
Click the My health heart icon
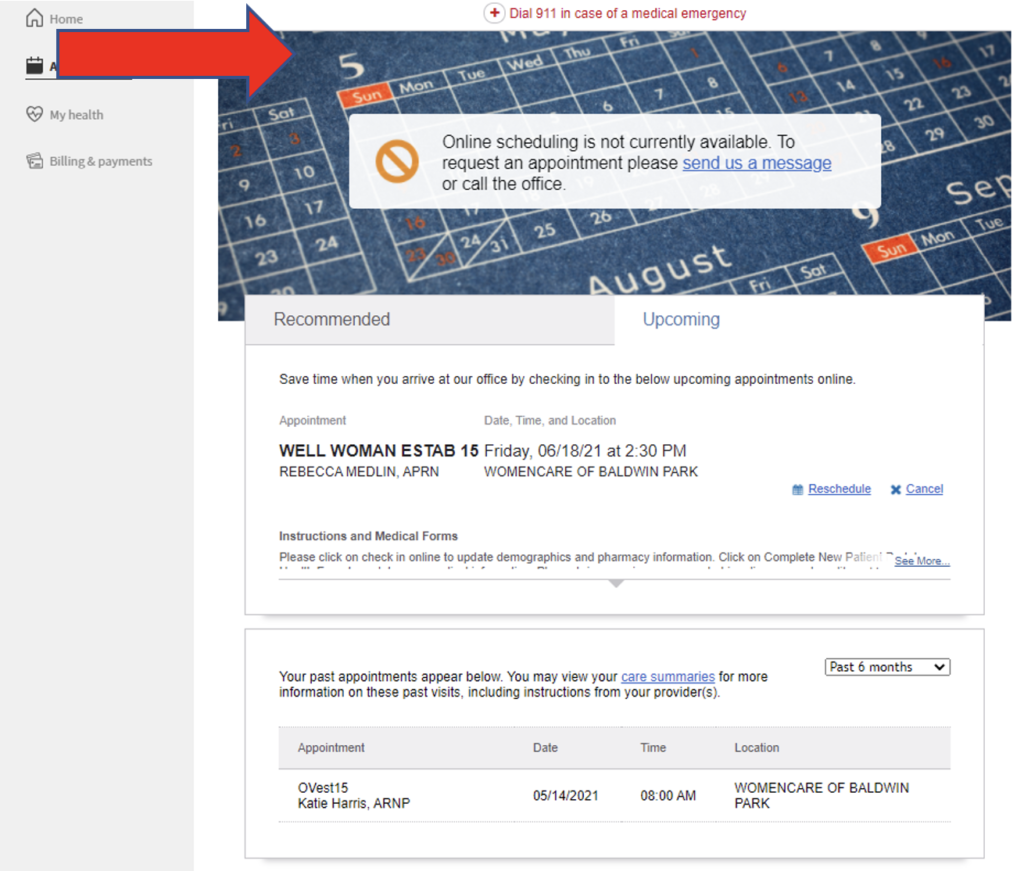click(35, 114)
